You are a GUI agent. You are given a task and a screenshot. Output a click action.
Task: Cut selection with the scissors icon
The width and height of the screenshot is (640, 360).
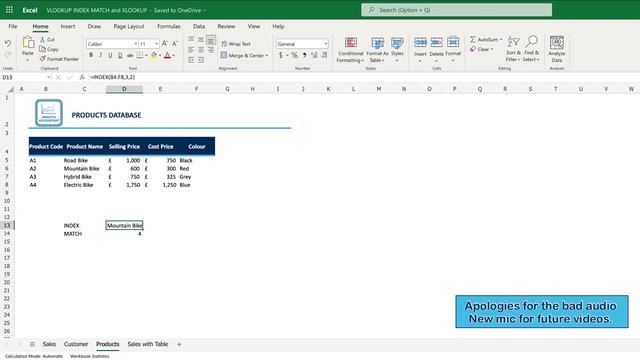(42, 39)
